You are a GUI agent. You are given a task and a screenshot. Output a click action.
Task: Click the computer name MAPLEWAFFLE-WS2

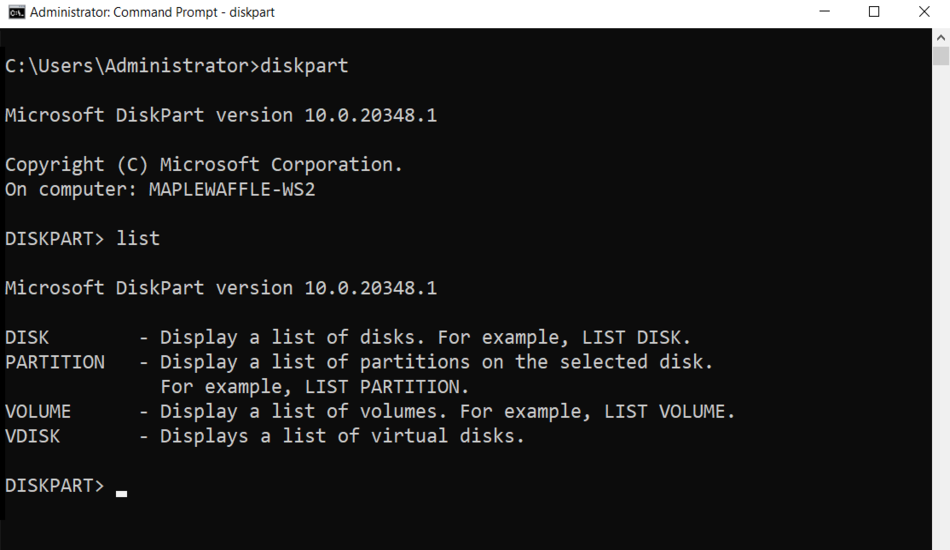click(x=232, y=190)
